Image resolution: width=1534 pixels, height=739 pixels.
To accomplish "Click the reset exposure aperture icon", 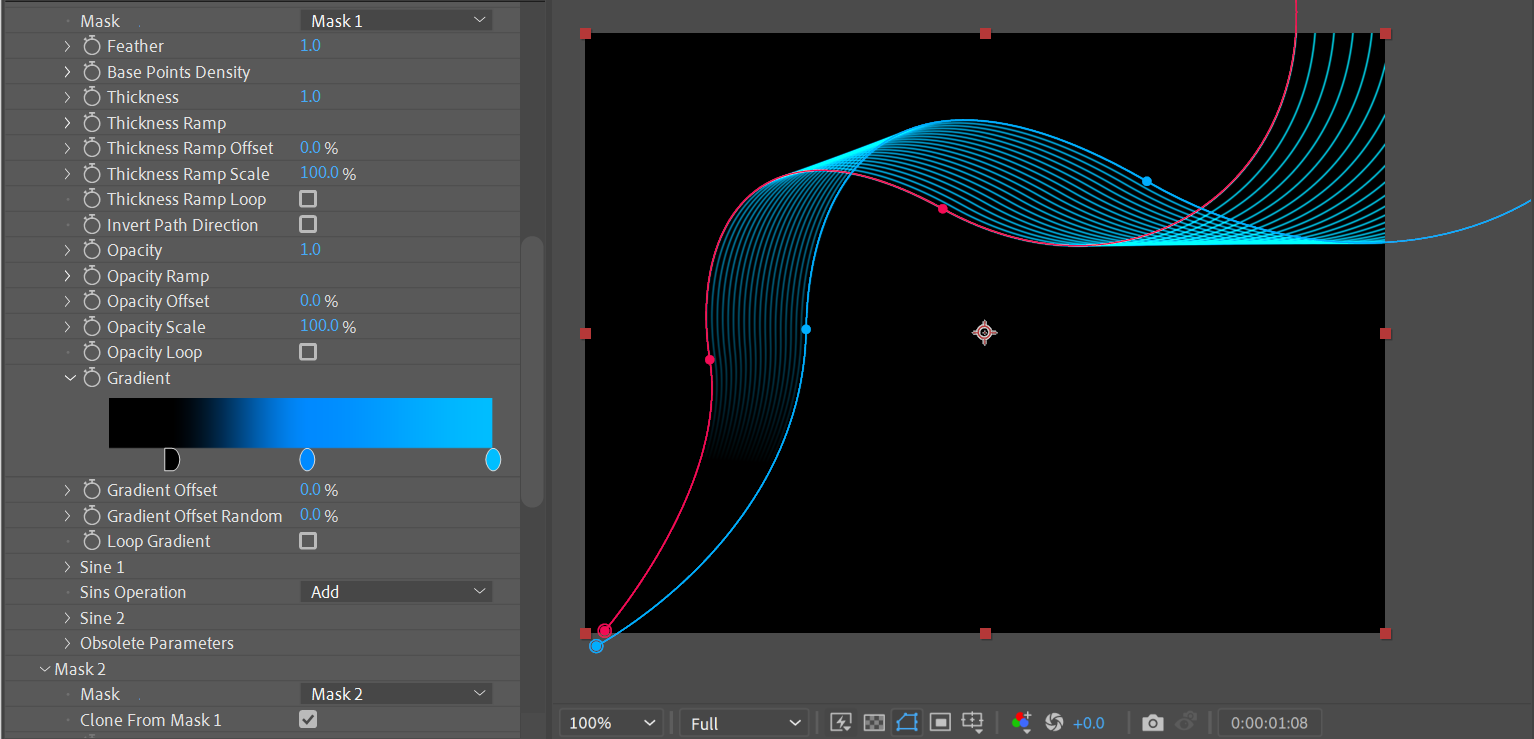I will [1053, 722].
